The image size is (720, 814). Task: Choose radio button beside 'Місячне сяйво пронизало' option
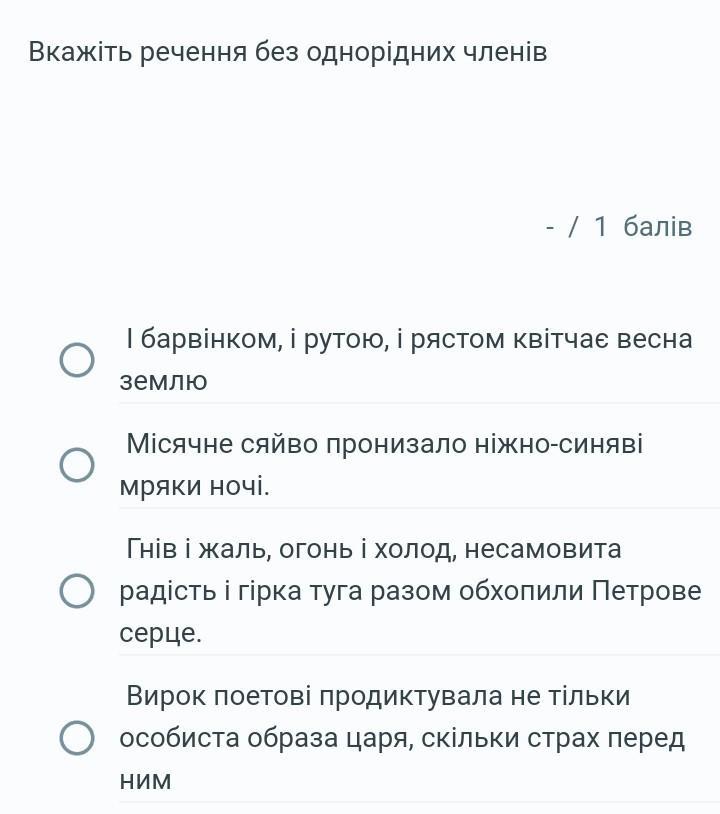click(77, 465)
